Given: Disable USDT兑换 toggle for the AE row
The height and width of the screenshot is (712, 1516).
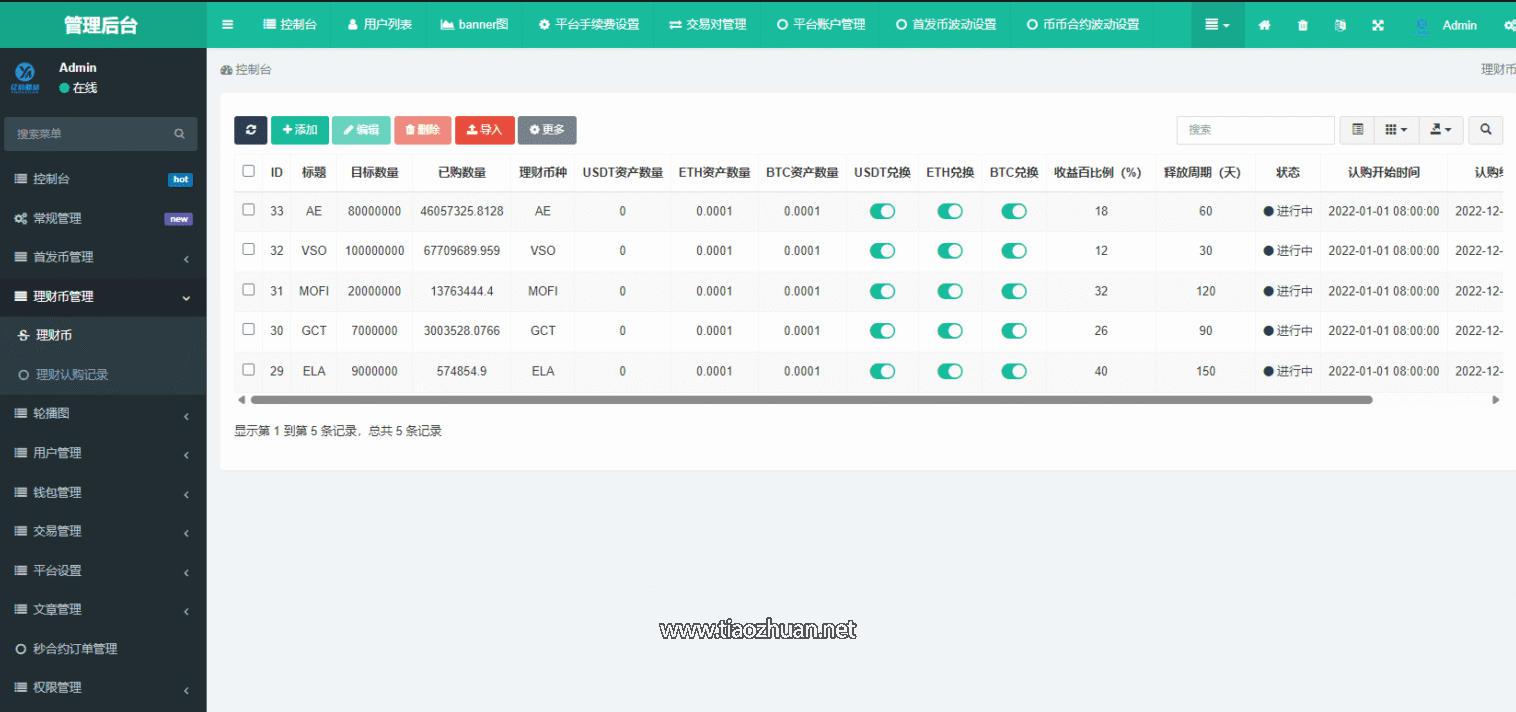Looking at the screenshot, I should click(x=882, y=211).
